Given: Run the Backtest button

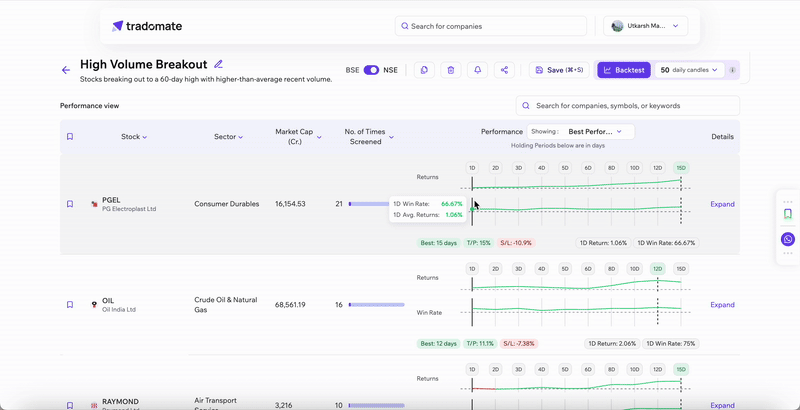Looking at the screenshot, I should point(624,70).
